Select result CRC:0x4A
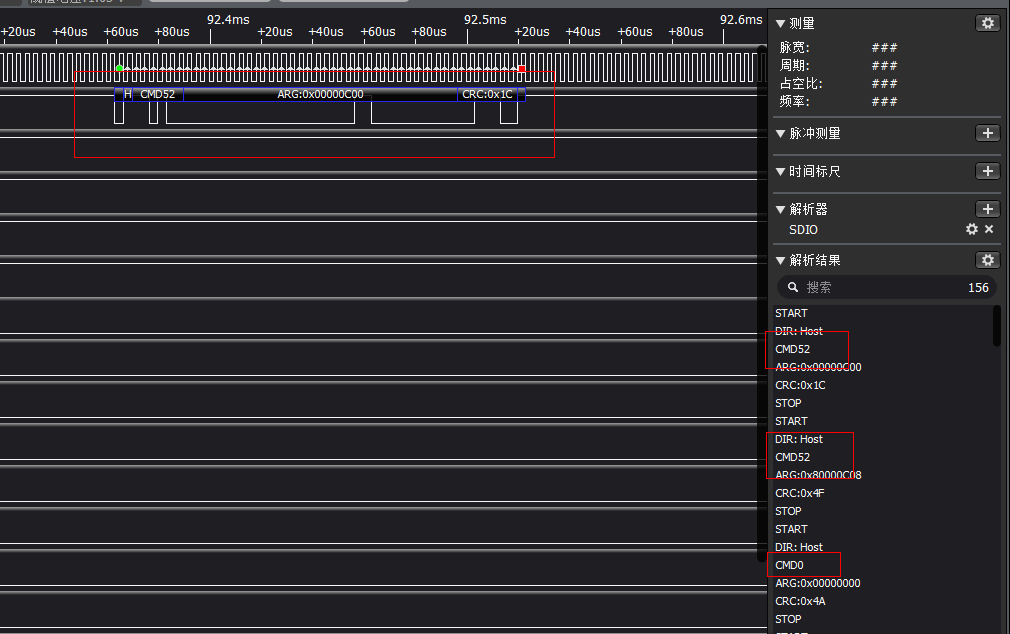Screen dimensions: 1010x634 [800, 601]
